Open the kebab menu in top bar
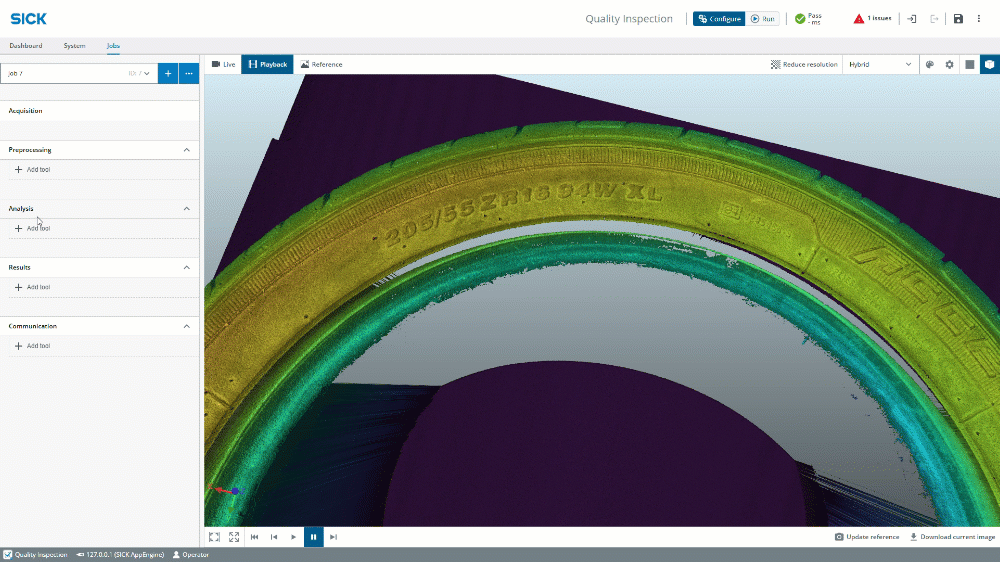 pyautogui.click(x=979, y=19)
